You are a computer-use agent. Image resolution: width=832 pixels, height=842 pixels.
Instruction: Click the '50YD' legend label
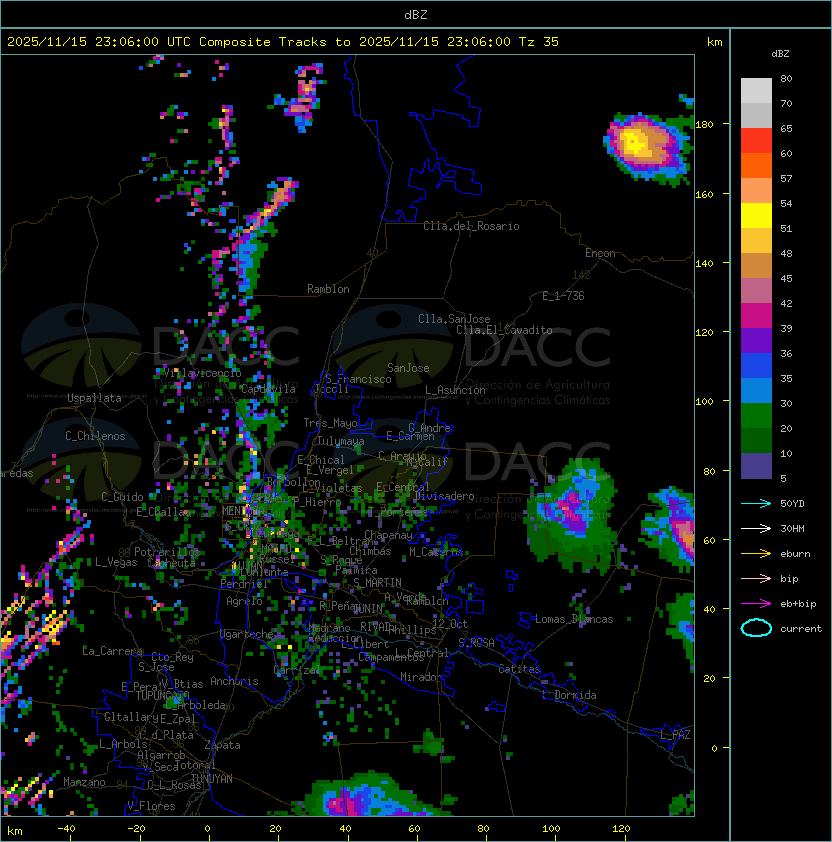click(x=792, y=503)
